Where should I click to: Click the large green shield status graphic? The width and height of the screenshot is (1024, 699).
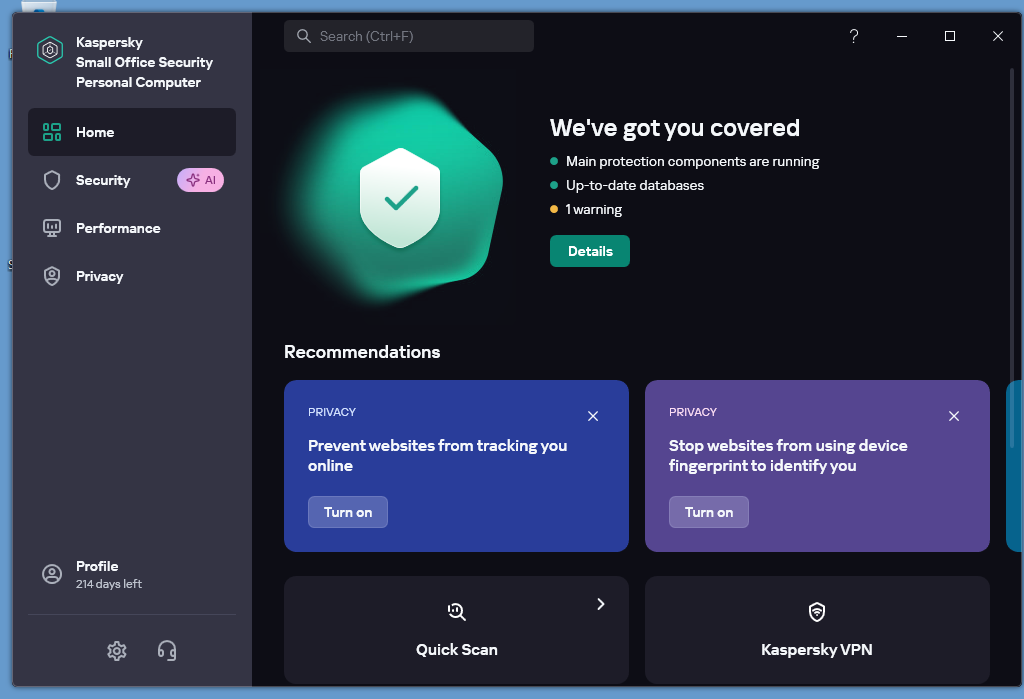click(400, 198)
